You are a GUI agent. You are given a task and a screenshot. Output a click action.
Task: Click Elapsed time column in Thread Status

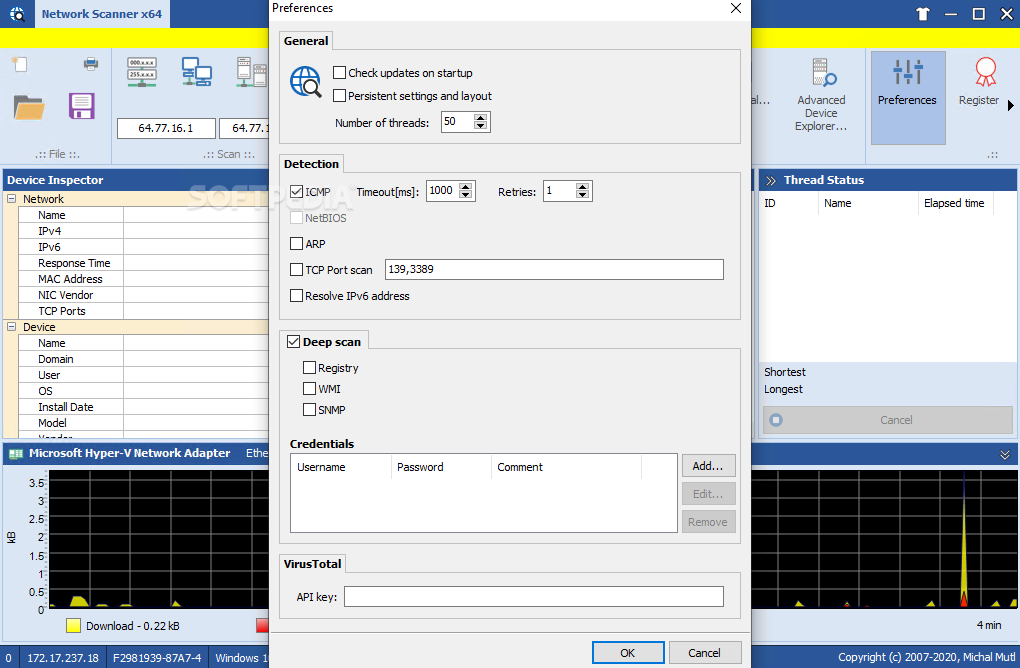(x=954, y=204)
